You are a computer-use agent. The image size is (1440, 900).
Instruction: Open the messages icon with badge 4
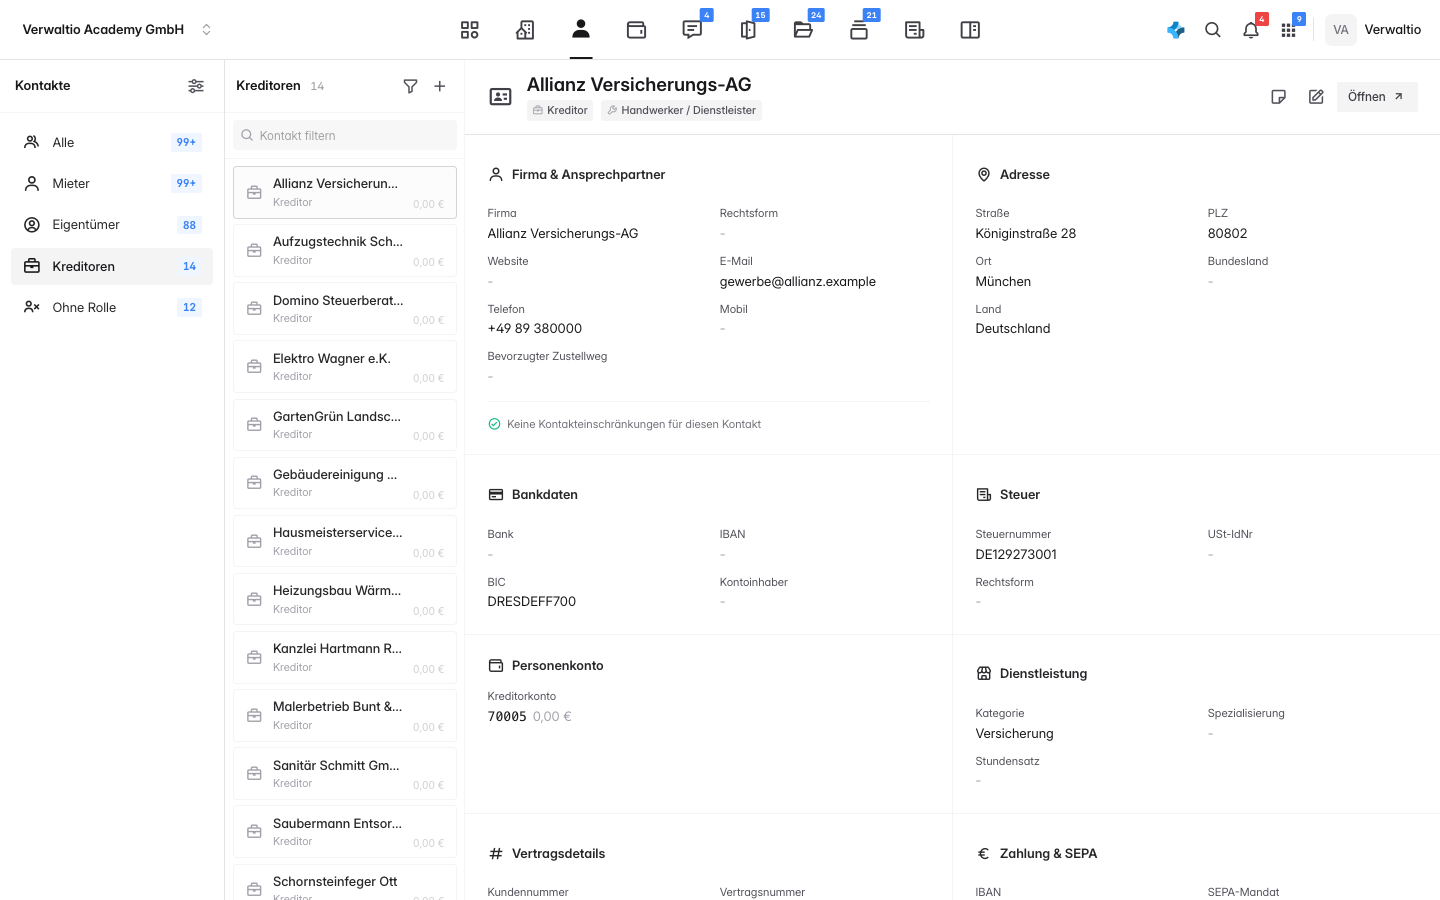(692, 30)
